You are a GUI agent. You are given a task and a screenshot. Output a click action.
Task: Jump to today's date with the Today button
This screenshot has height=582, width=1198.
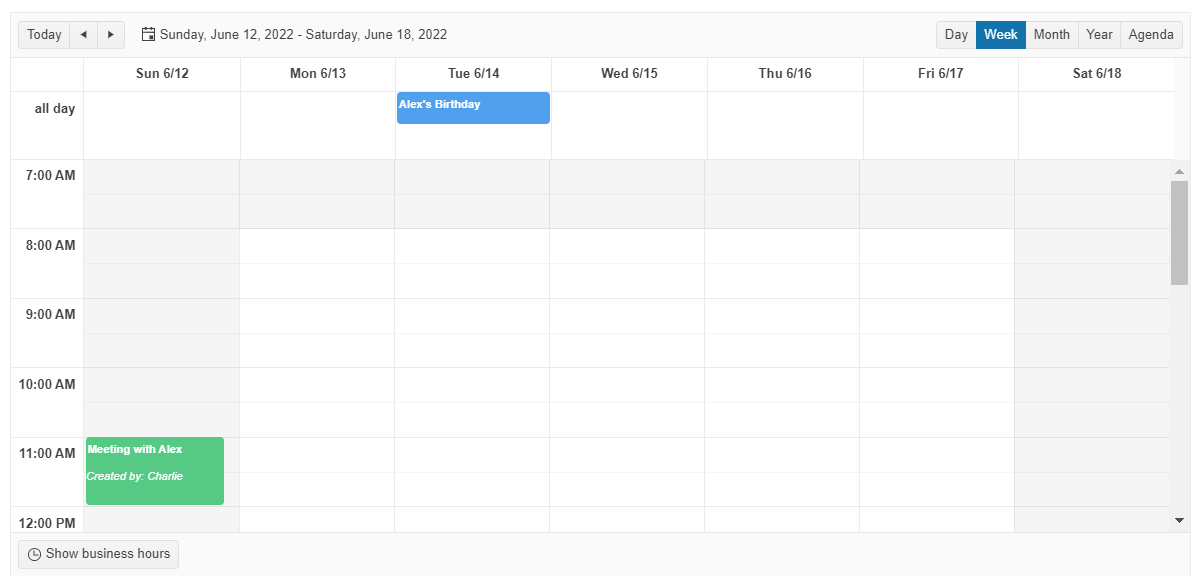click(x=43, y=34)
